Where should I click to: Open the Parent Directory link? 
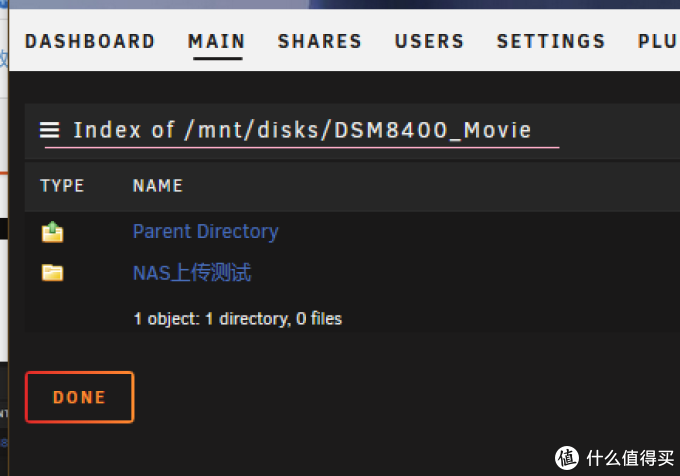click(x=206, y=231)
